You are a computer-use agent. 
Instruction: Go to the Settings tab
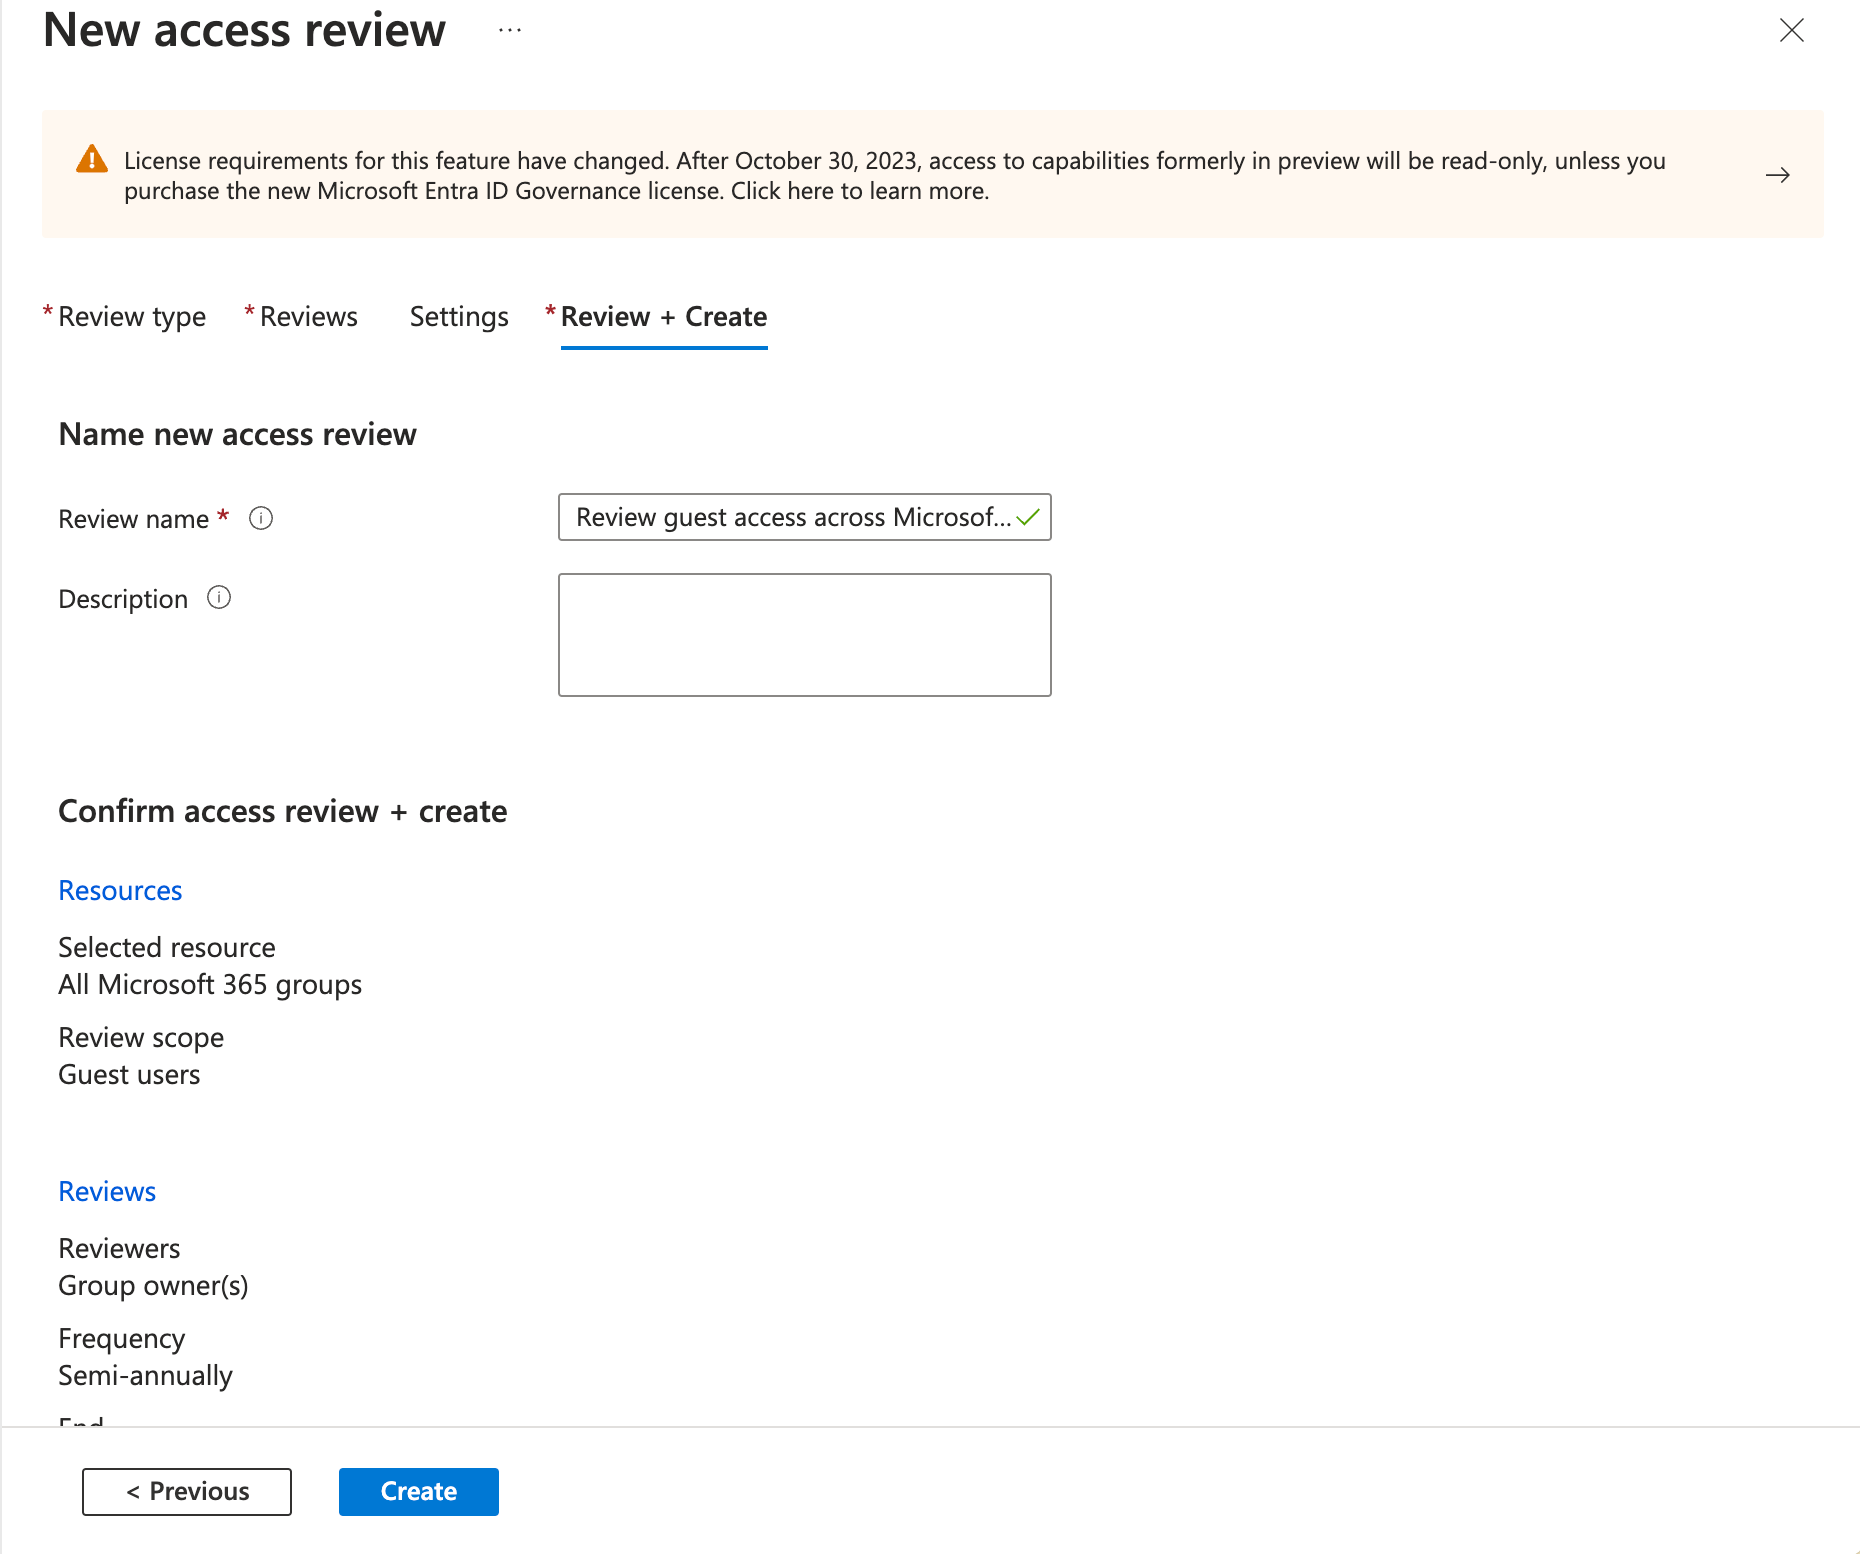pyautogui.click(x=459, y=317)
